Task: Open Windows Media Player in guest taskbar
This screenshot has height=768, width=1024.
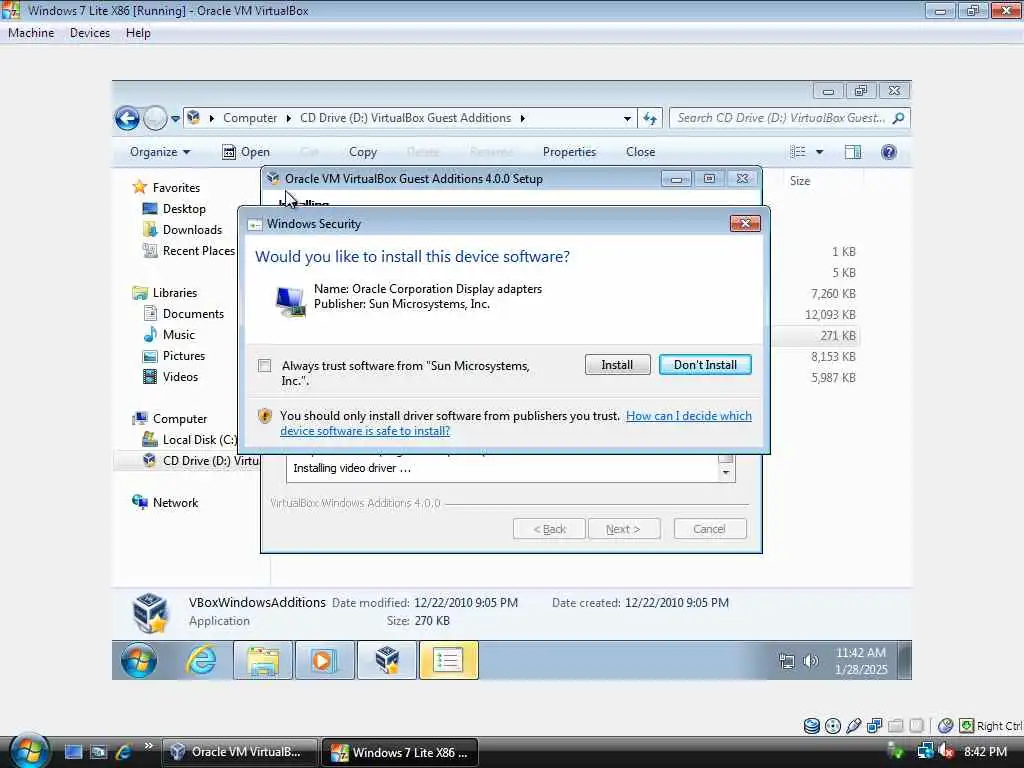Action: 324,660
